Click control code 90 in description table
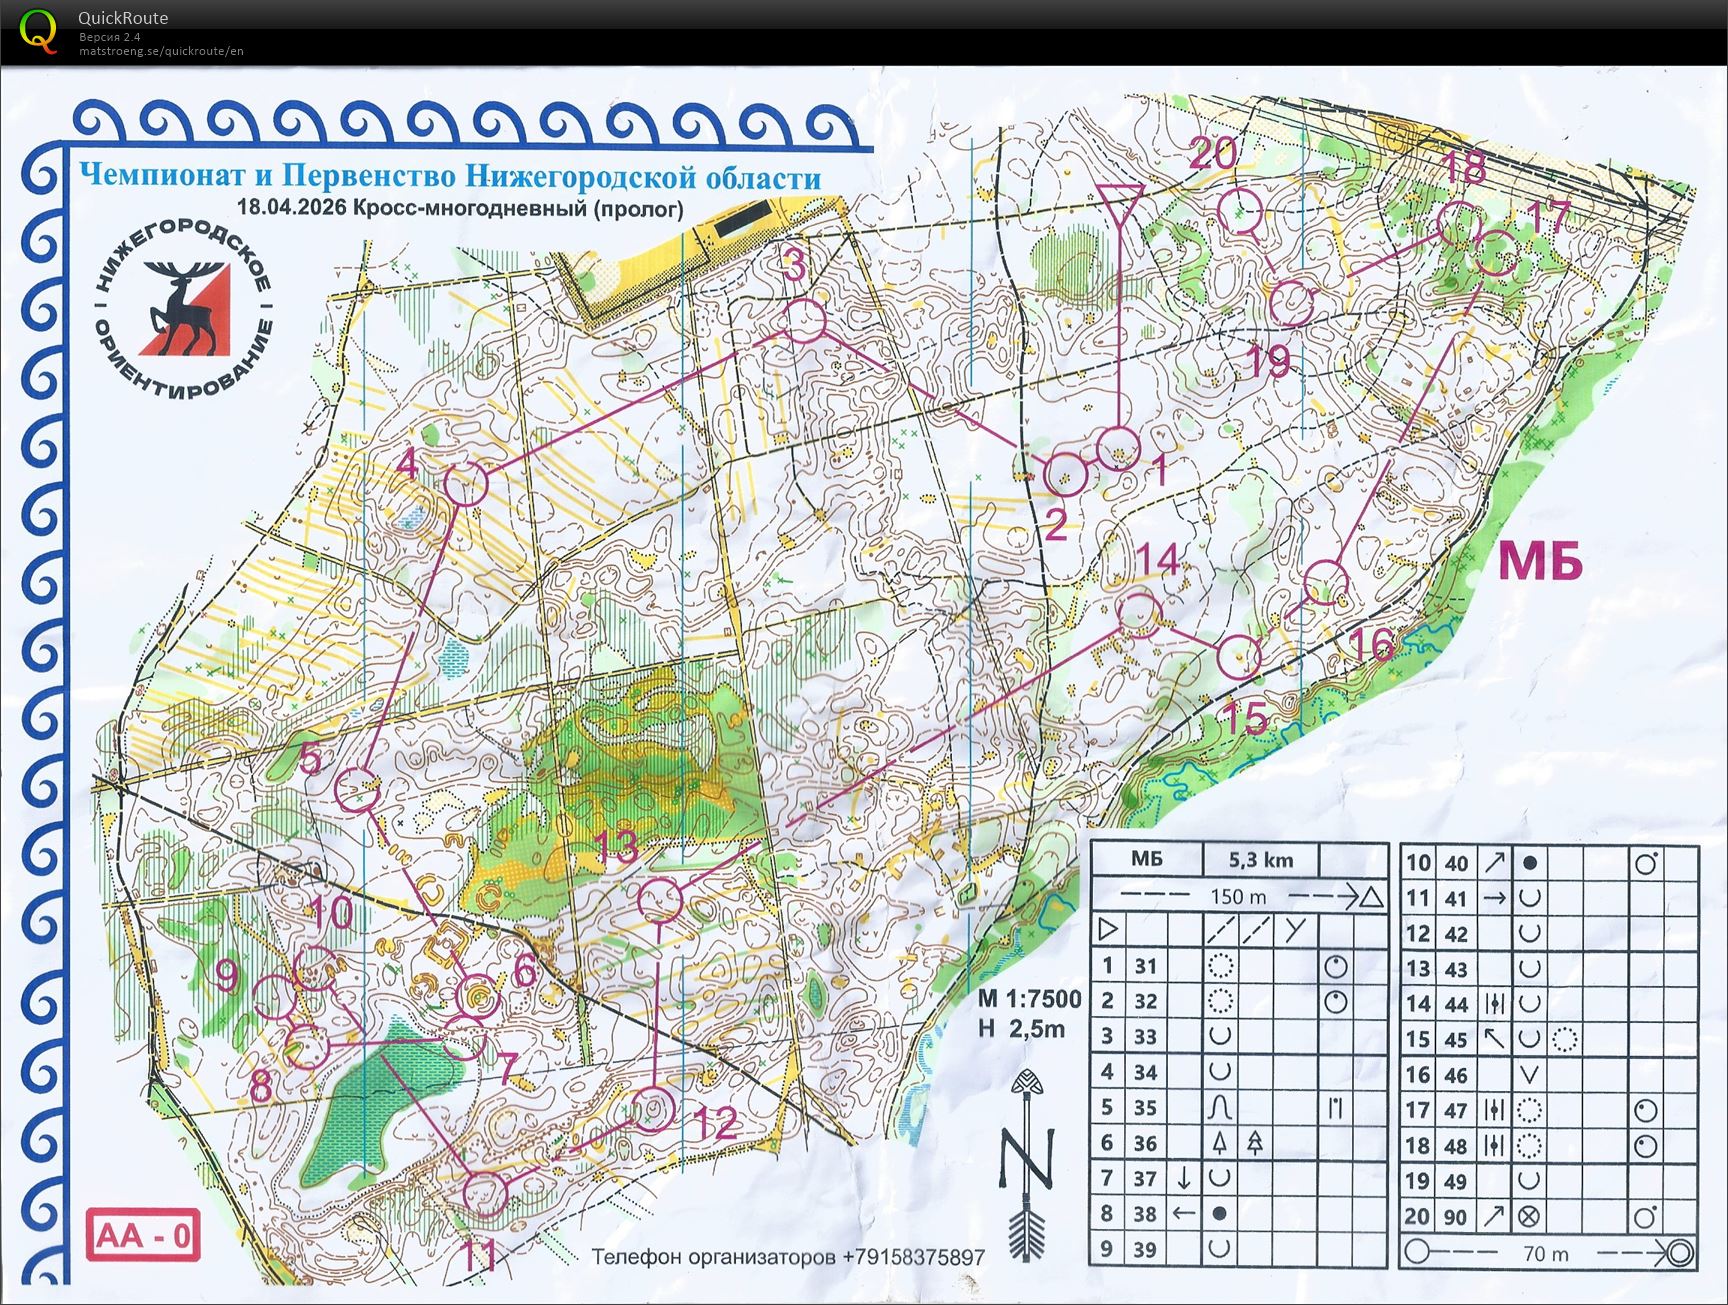Image resolution: width=1728 pixels, height=1305 pixels. [x=1456, y=1217]
